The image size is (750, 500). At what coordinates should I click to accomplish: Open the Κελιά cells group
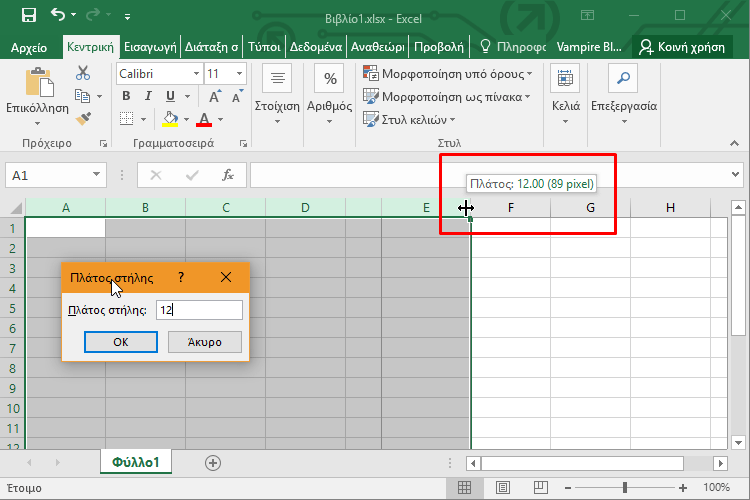click(x=566, y=94)
